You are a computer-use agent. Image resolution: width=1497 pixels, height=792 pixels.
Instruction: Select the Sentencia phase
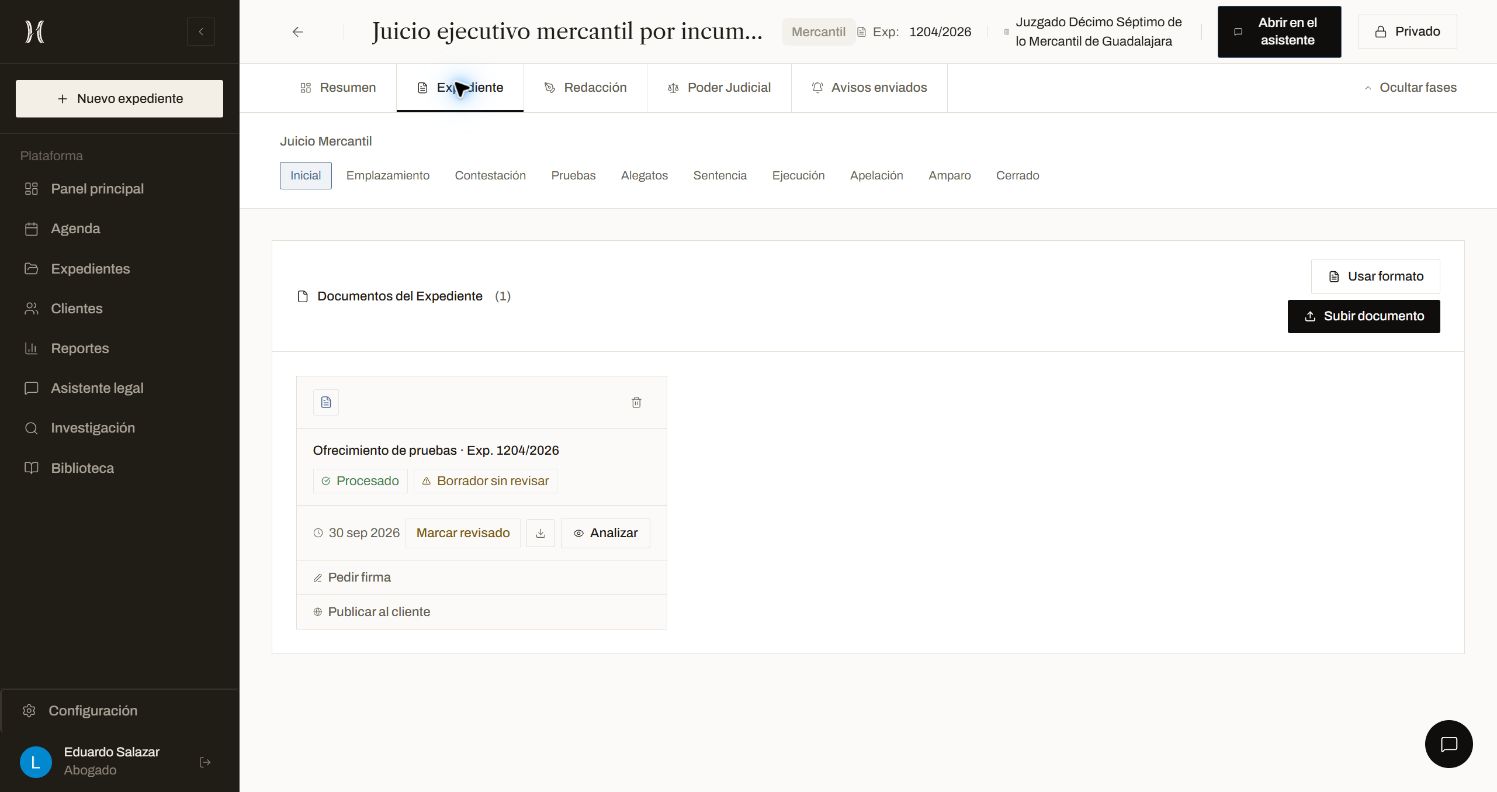(720, 176)
